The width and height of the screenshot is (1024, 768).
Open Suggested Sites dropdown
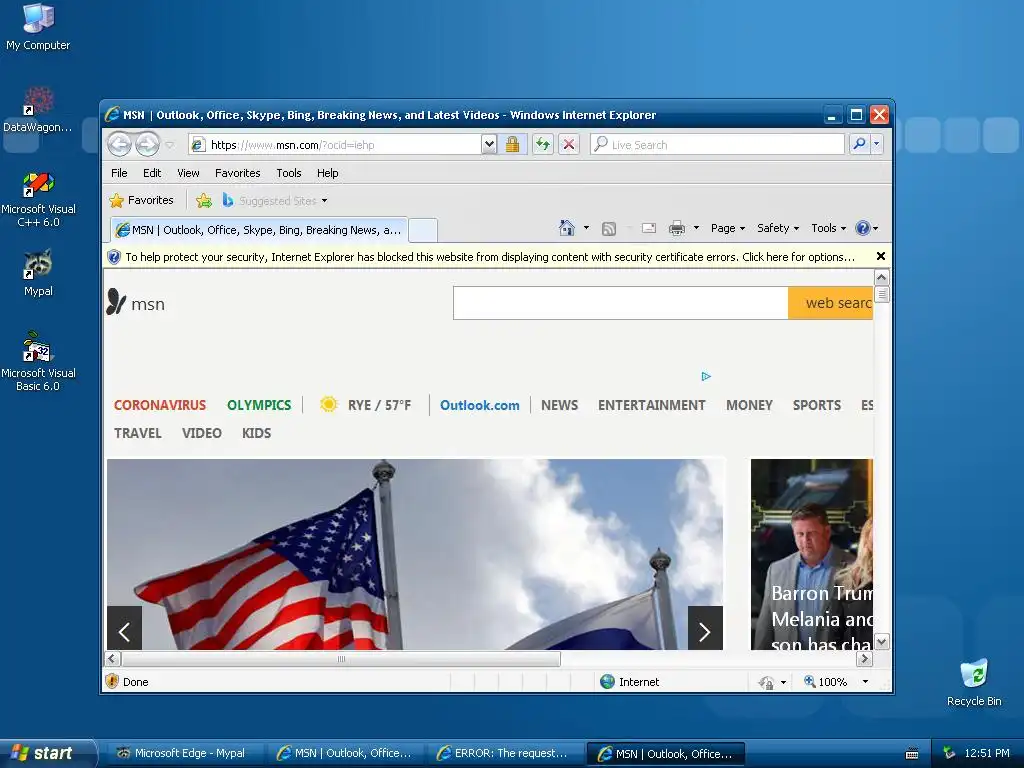point(274,200)
